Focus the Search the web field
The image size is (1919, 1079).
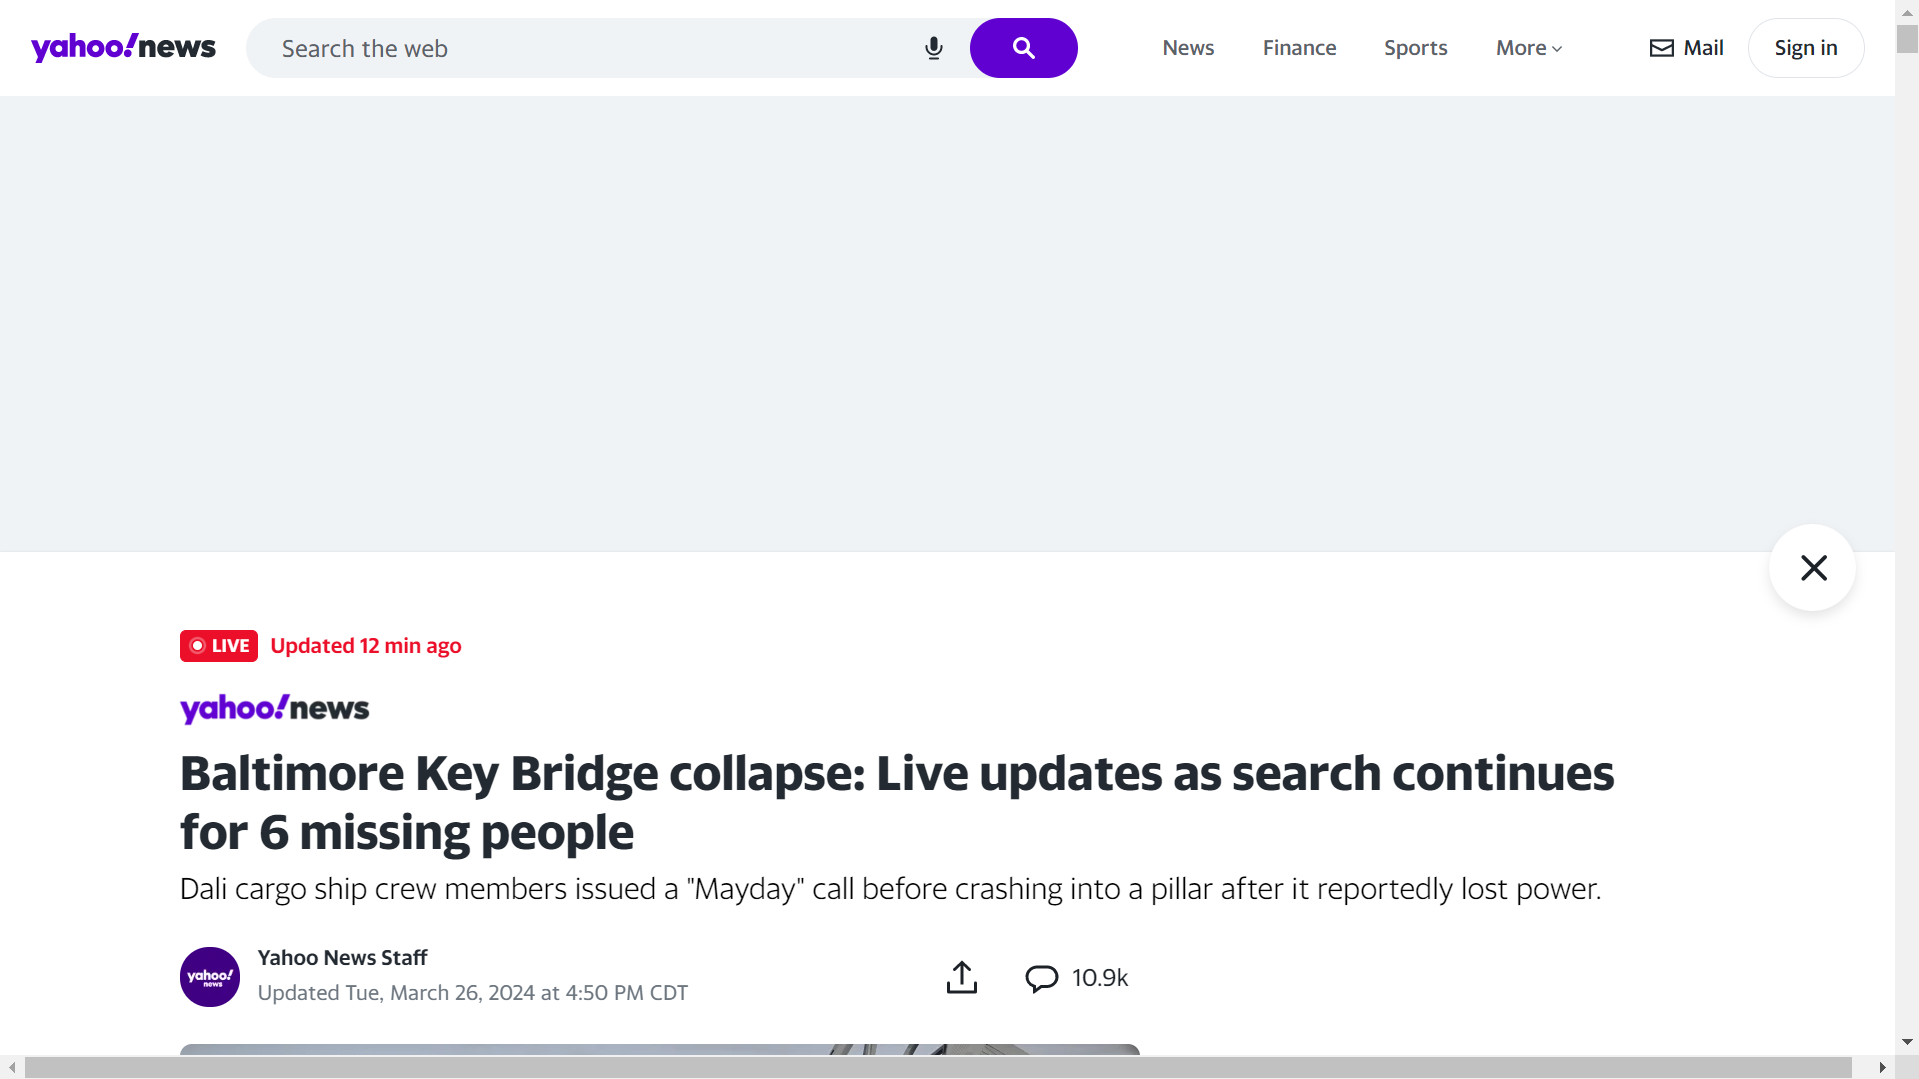[590, 48]
